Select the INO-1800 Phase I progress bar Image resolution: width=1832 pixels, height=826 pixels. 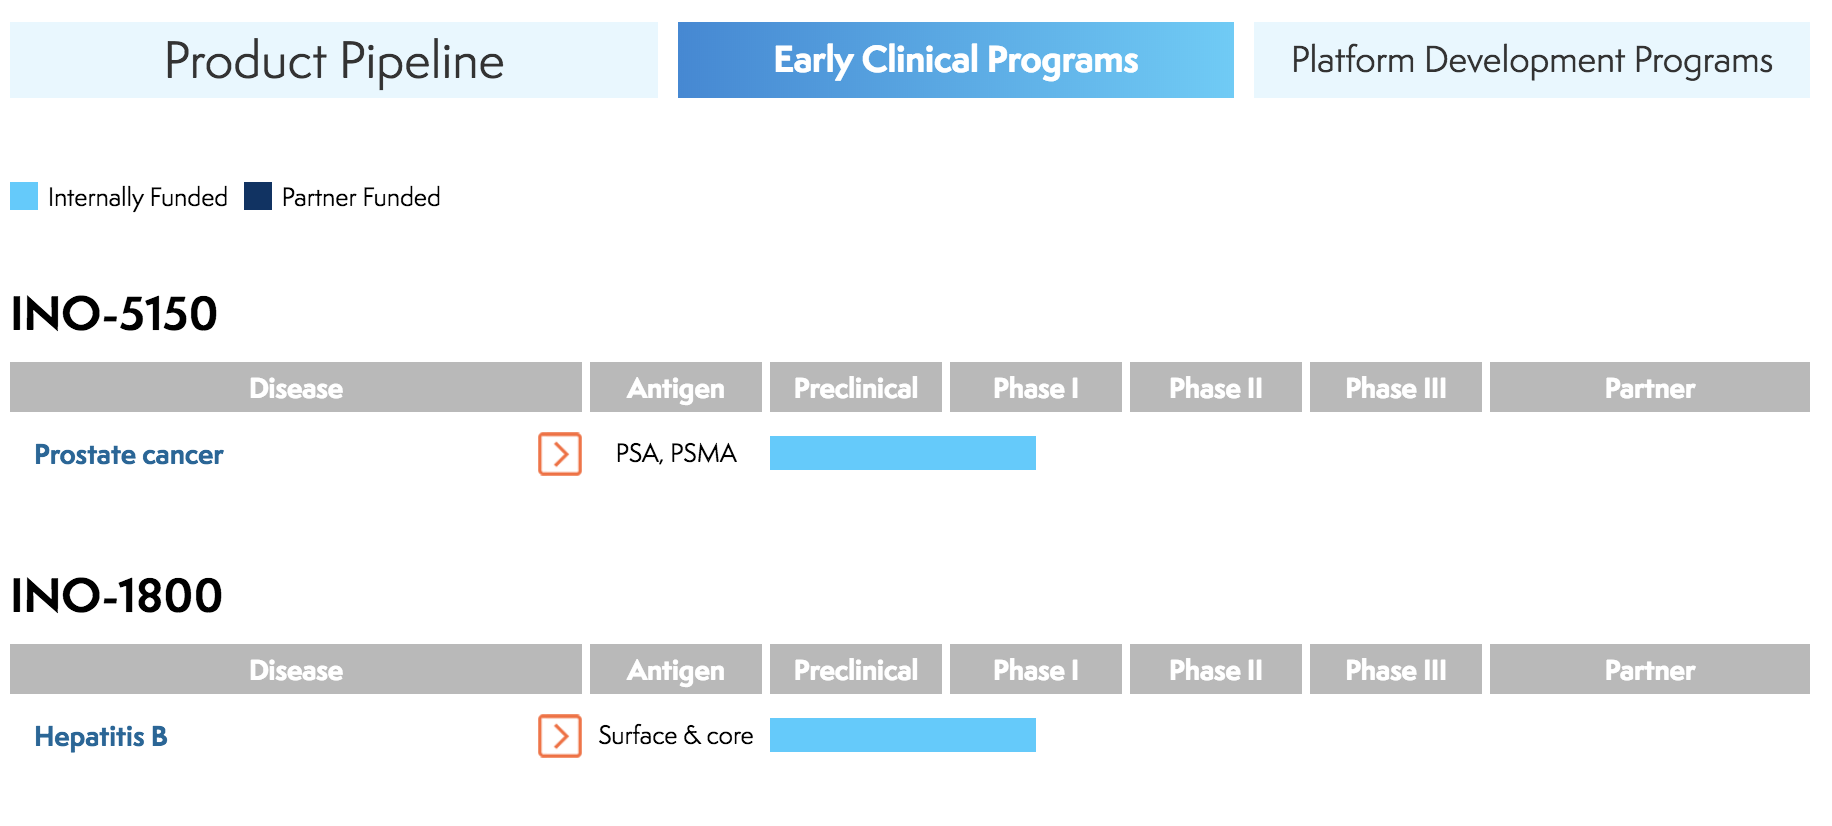pos(902,736)
